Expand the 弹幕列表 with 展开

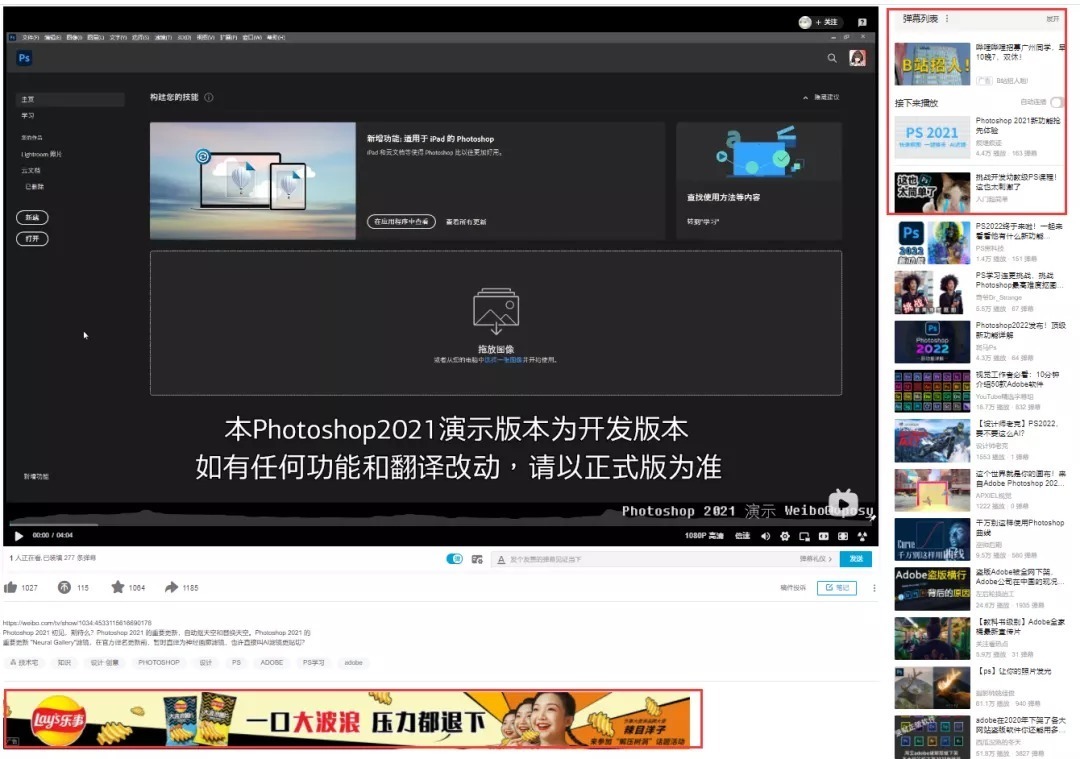click(1052, 19)
